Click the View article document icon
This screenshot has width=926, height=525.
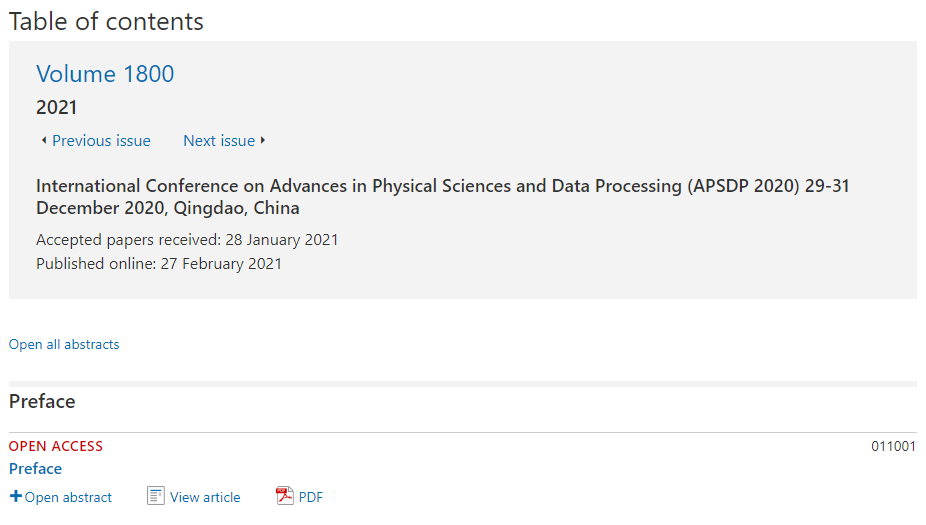(x=156, y=496)
